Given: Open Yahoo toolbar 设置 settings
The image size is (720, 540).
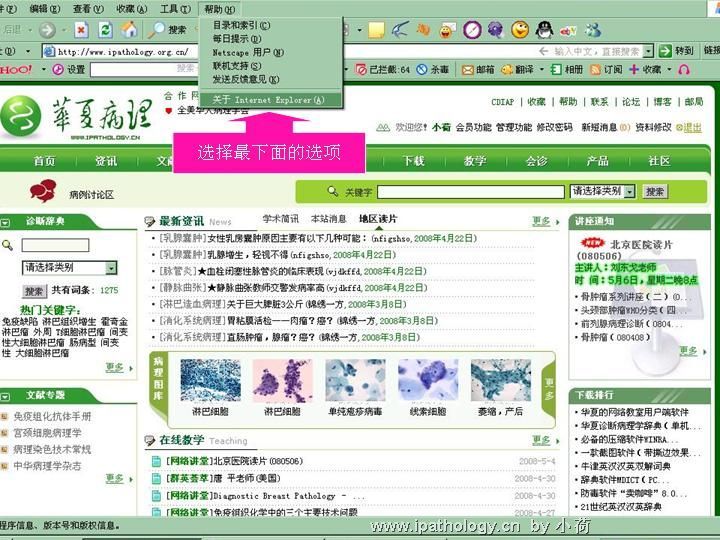Looking at the screenshot, I should pos(69,69).
